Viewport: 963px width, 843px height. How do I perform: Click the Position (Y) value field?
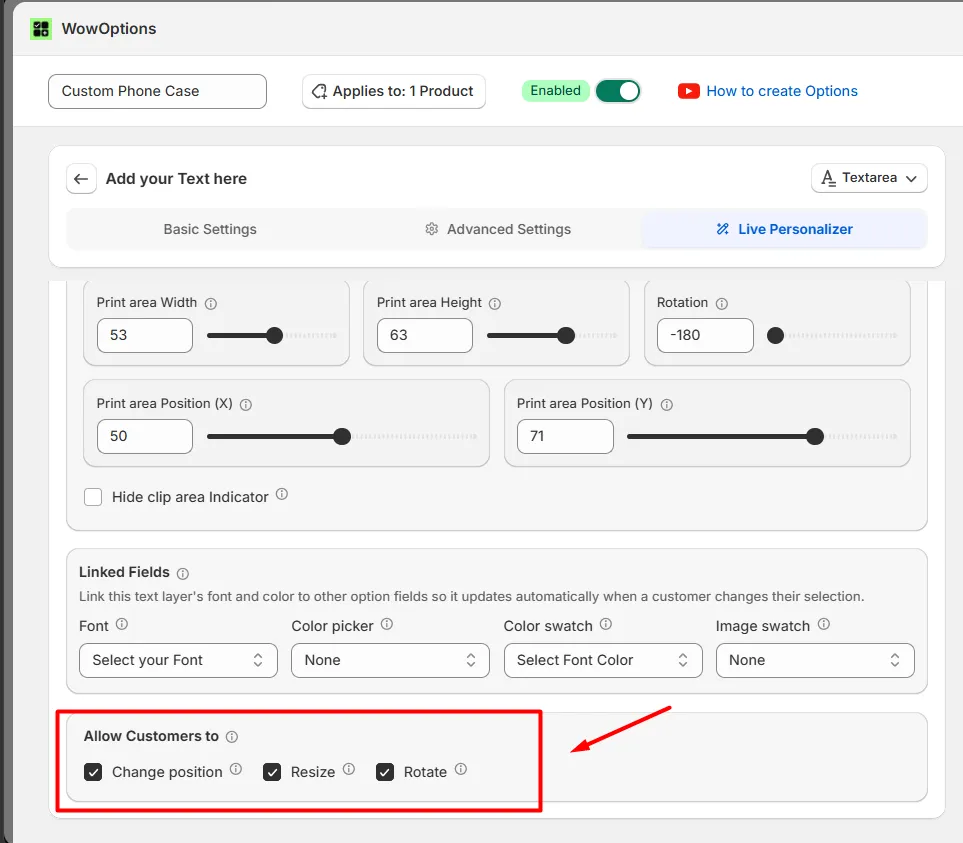565,437
